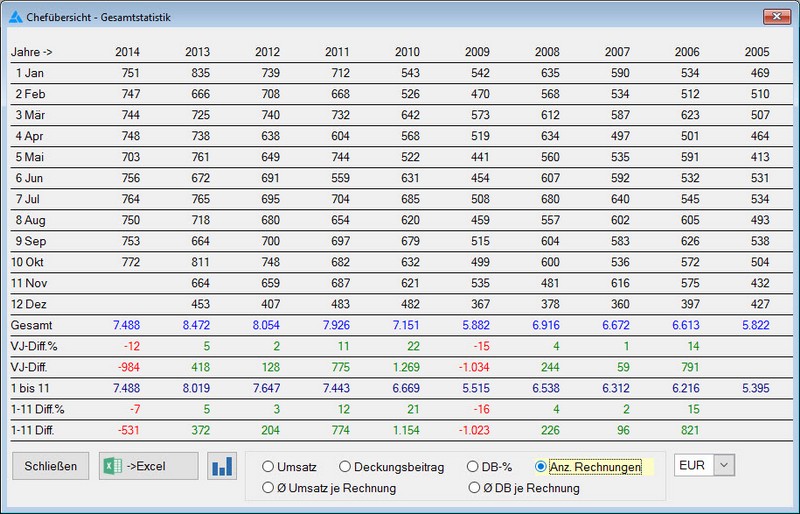The width and height of the screenshot is (800, 514).
Task: Click the application logo in title bar
Action: [15, 16]
